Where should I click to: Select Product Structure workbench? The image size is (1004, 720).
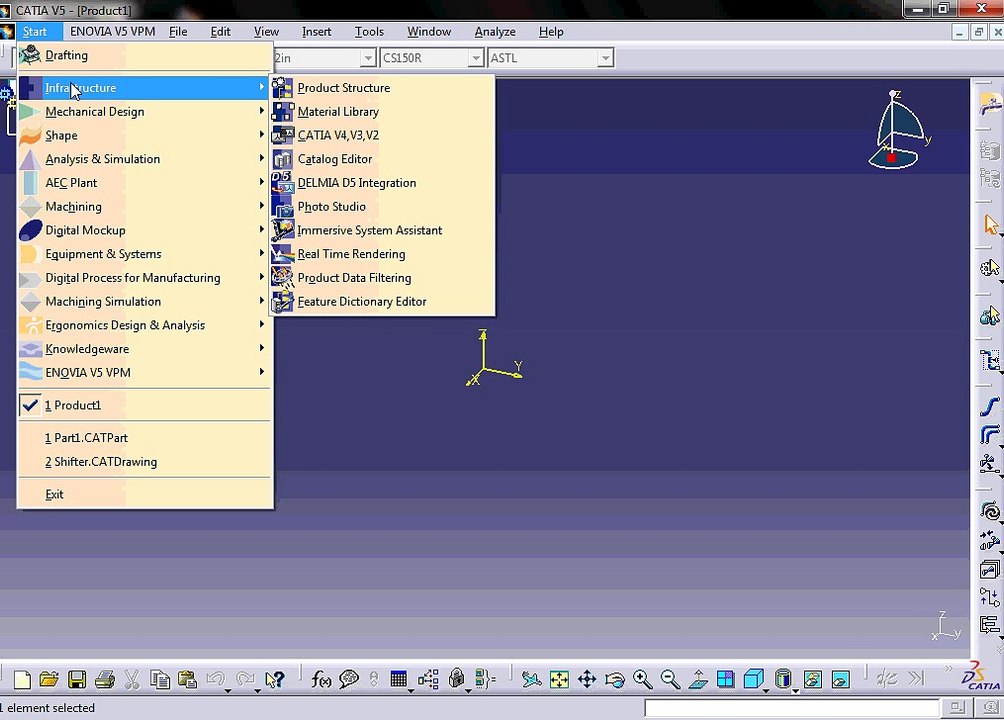[382, 88]
